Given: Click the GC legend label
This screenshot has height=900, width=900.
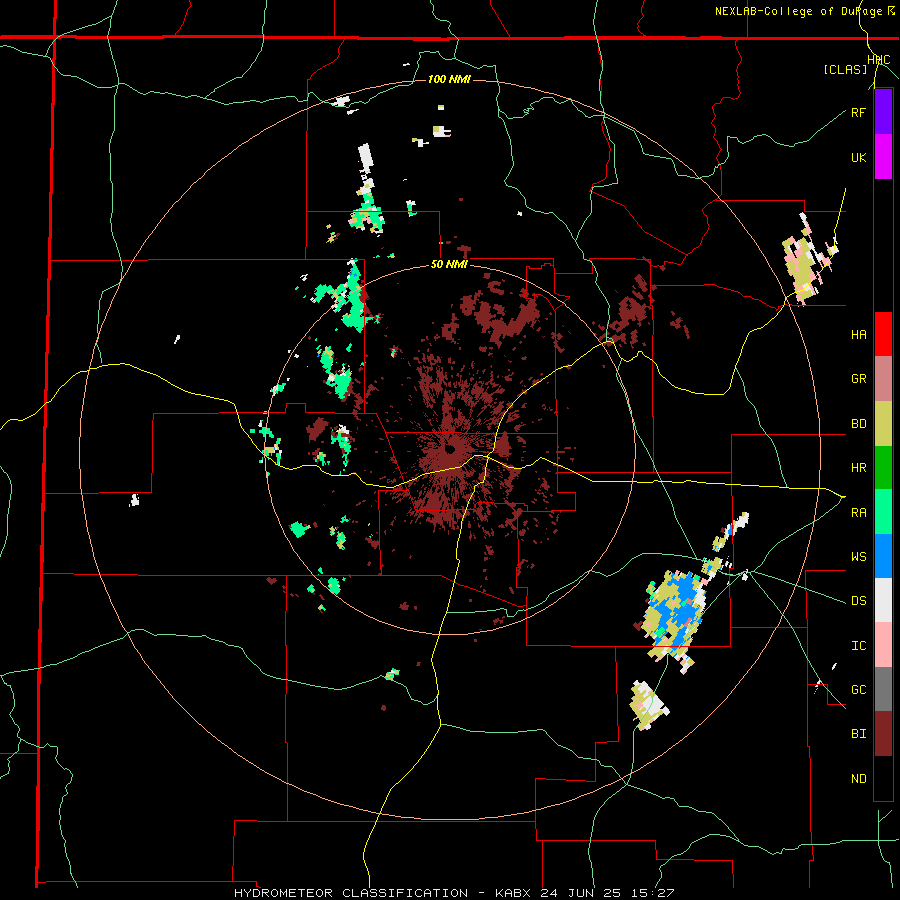Looking at the screenshot, I should coord(858,690).
